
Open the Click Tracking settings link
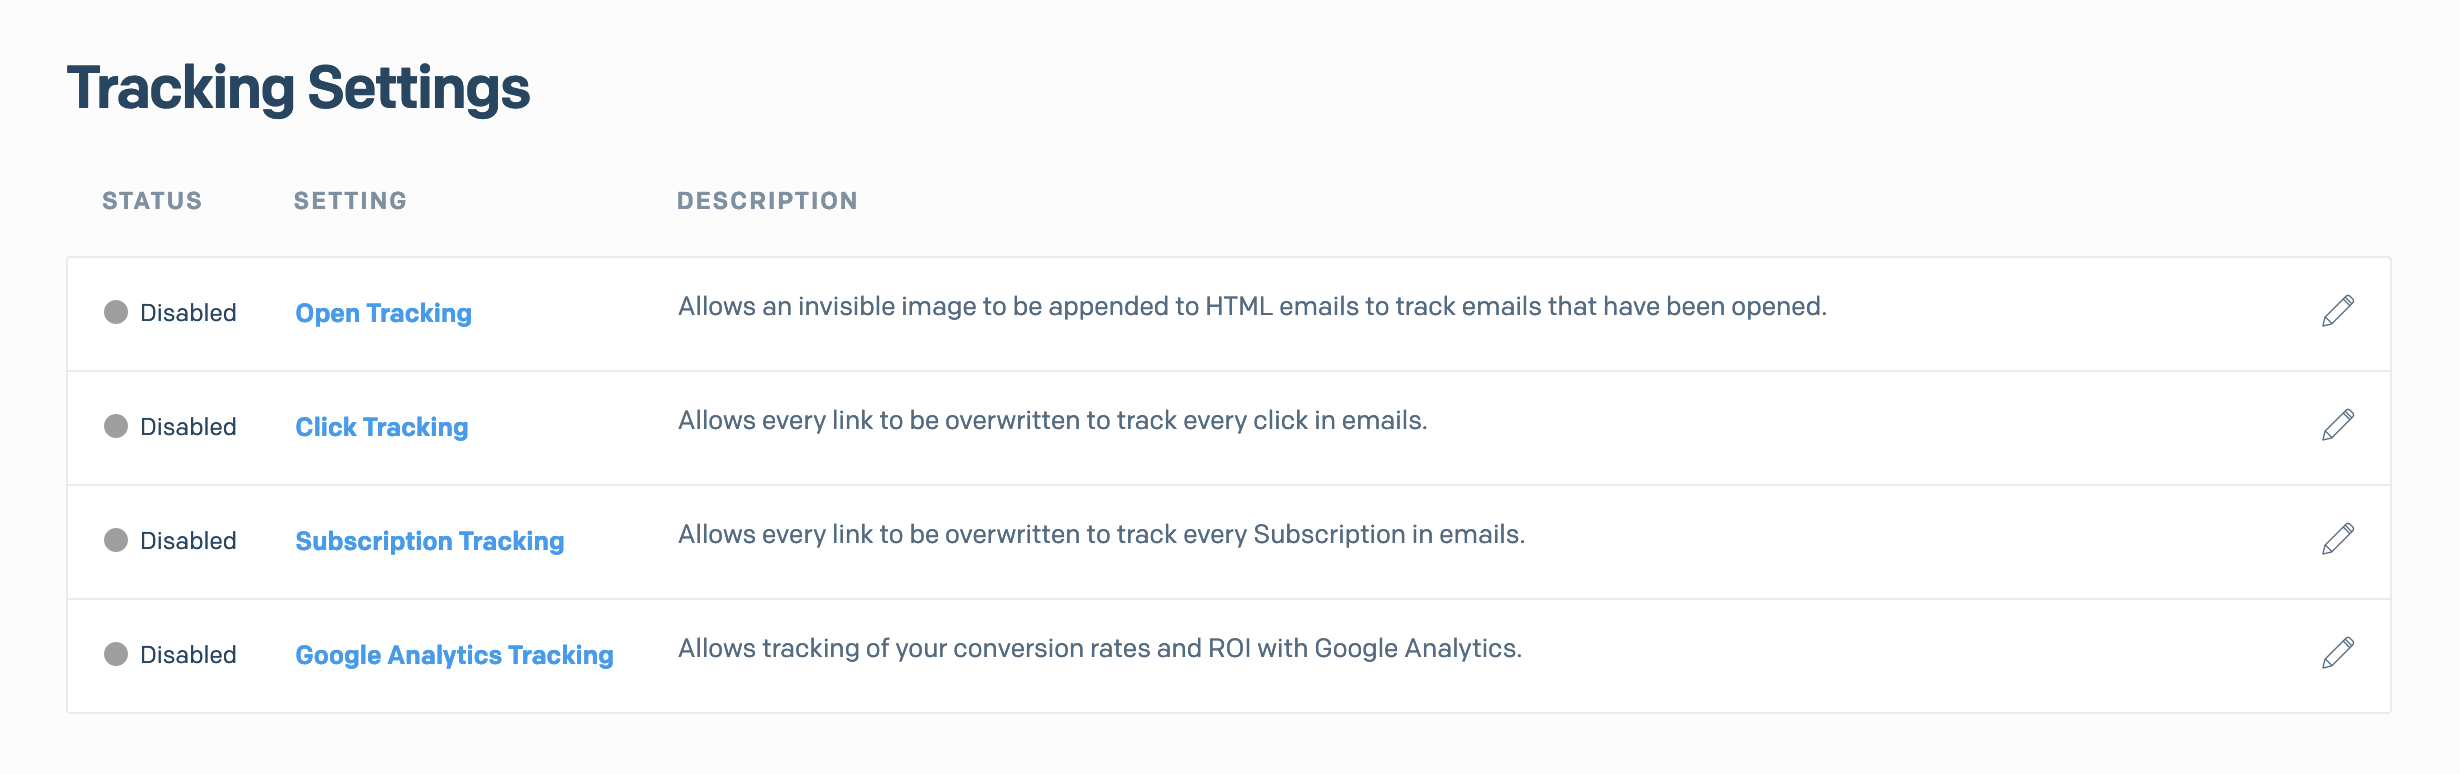381,426
